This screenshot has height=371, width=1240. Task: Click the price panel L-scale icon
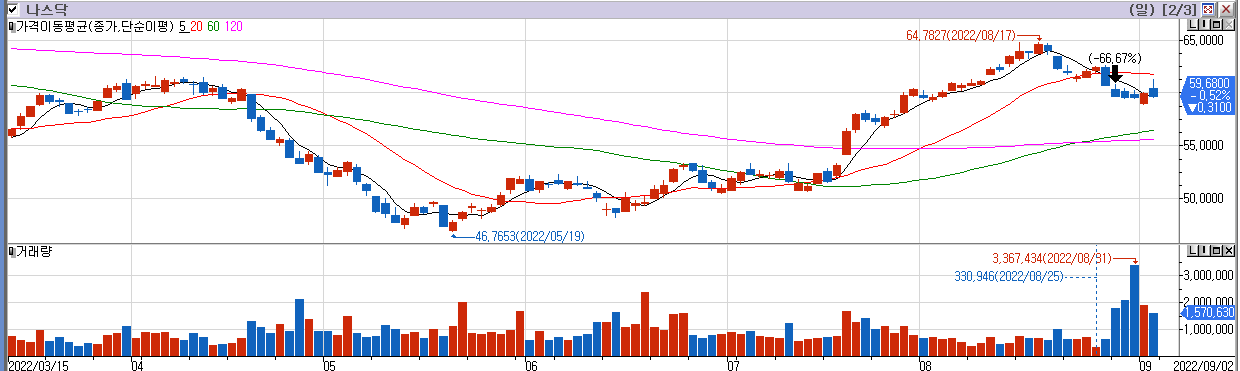[1192, 25]
